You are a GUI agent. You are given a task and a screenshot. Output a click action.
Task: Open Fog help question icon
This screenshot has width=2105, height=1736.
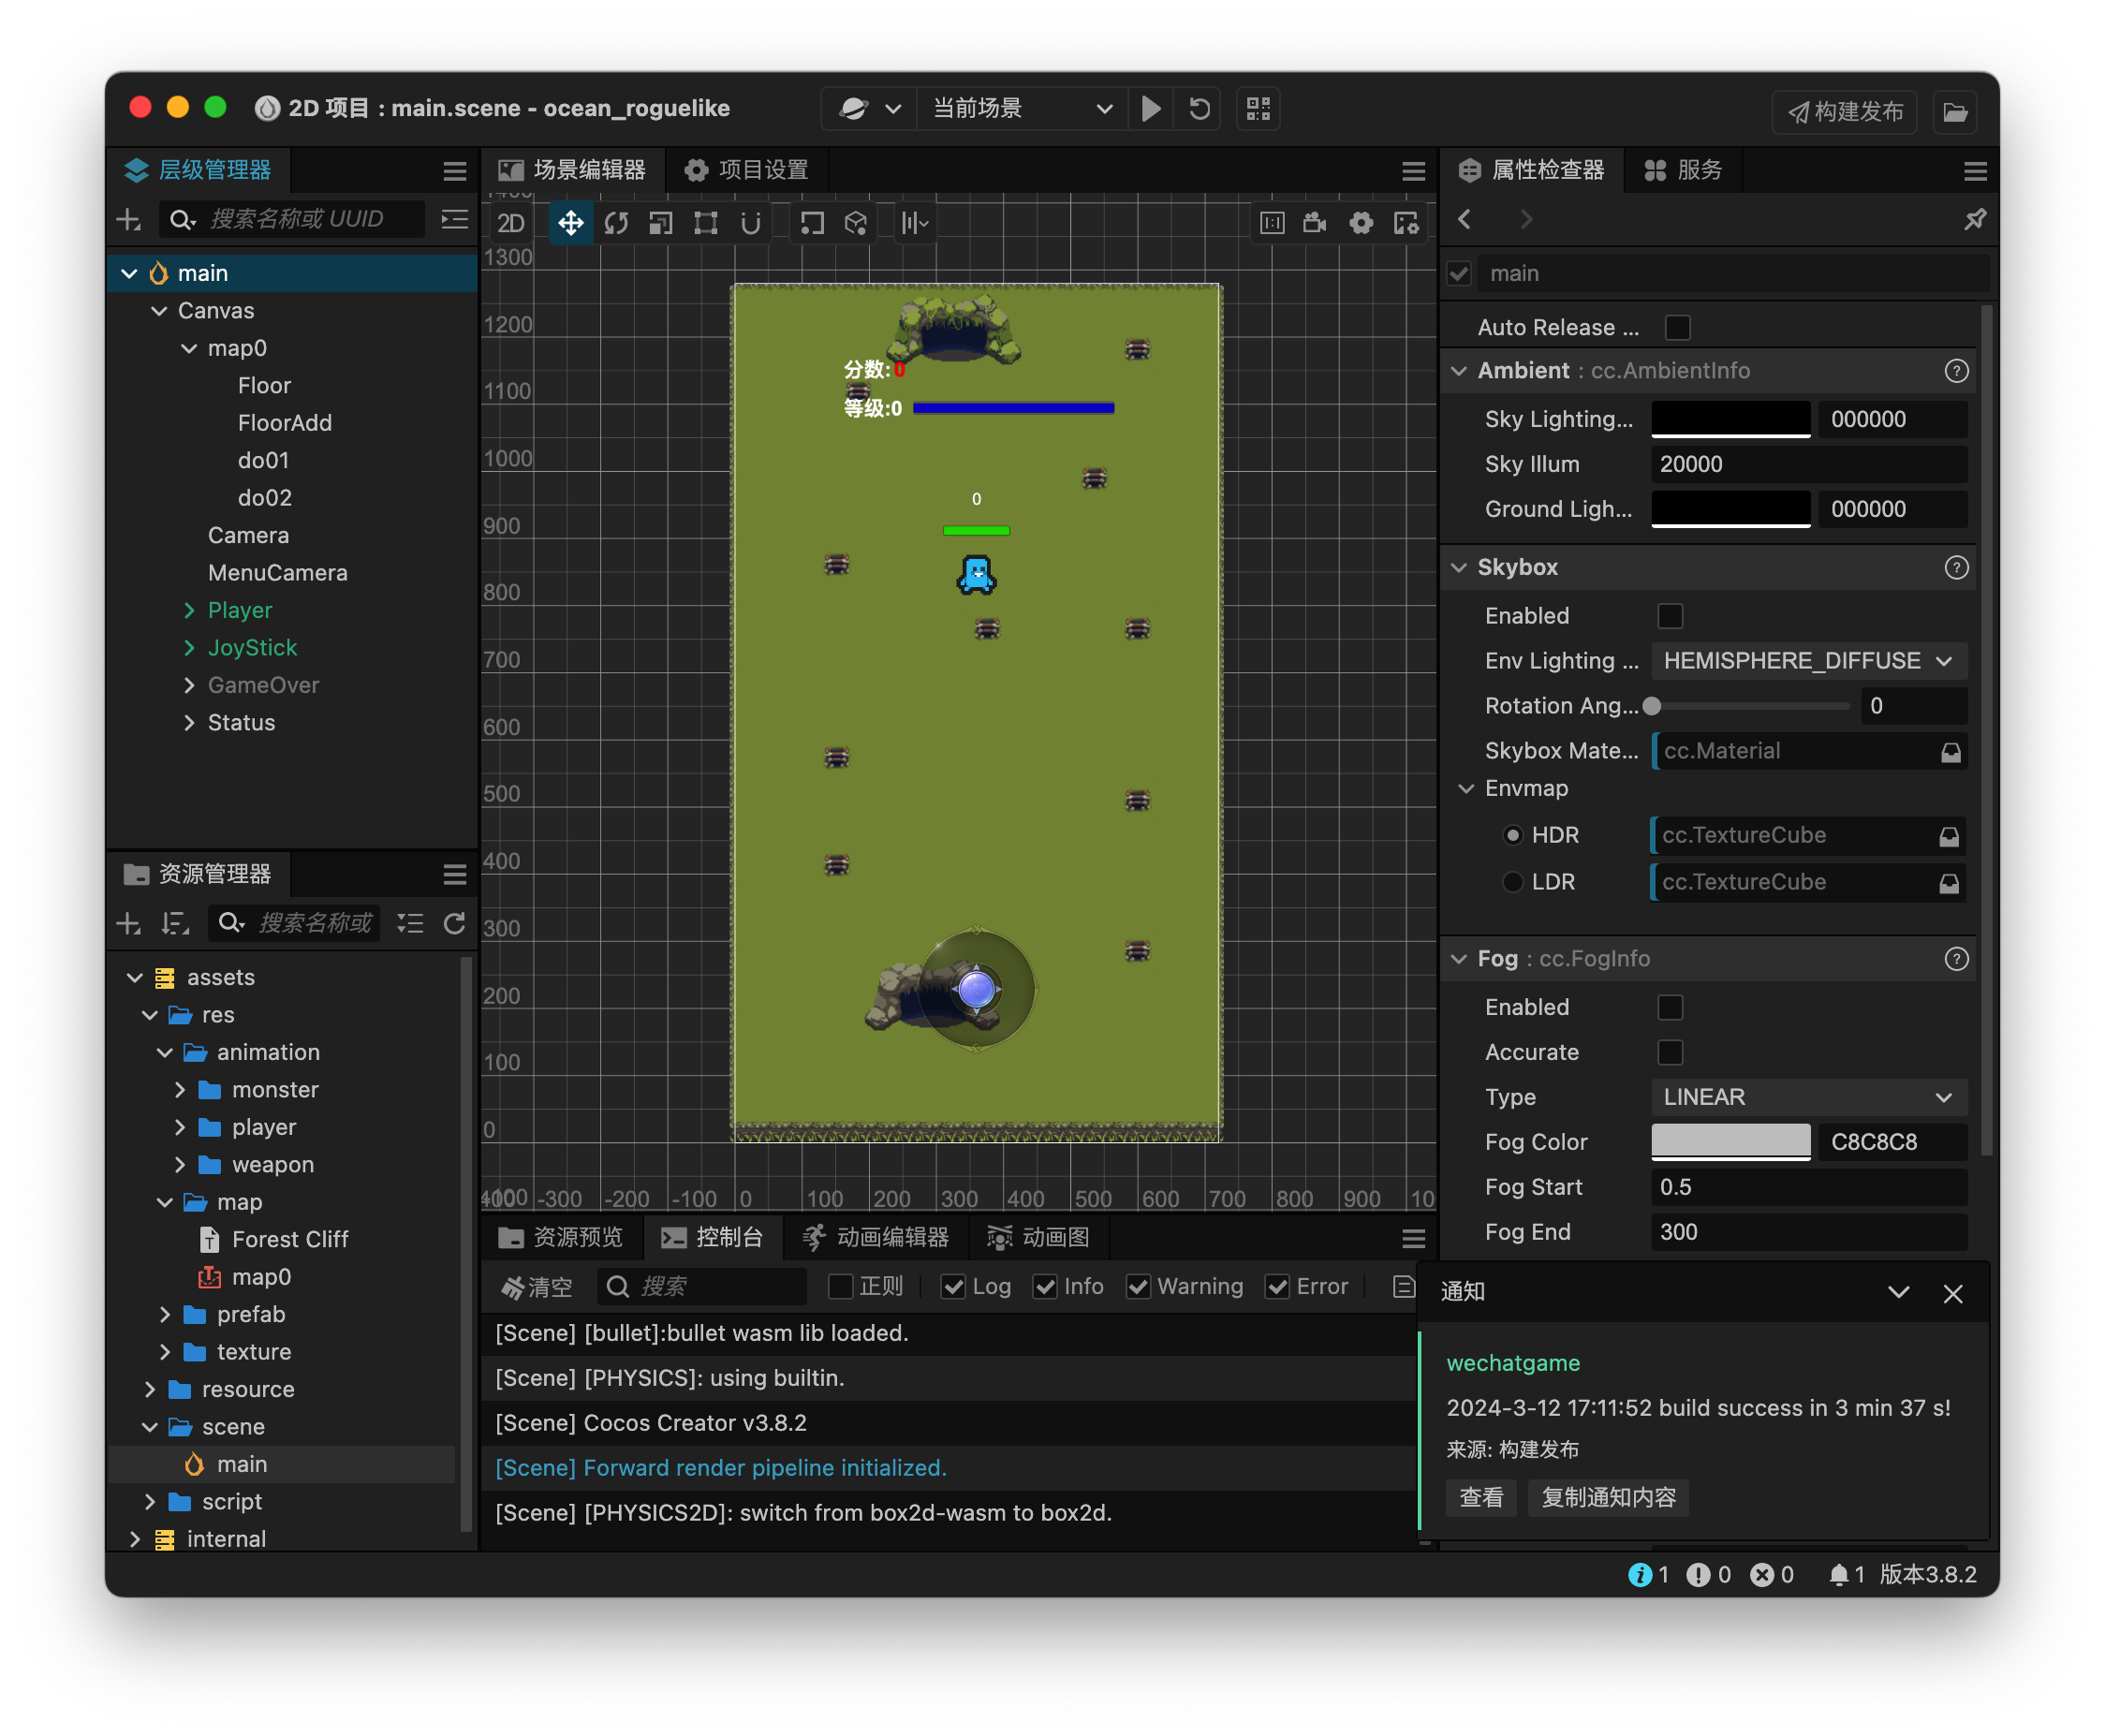1956,959
